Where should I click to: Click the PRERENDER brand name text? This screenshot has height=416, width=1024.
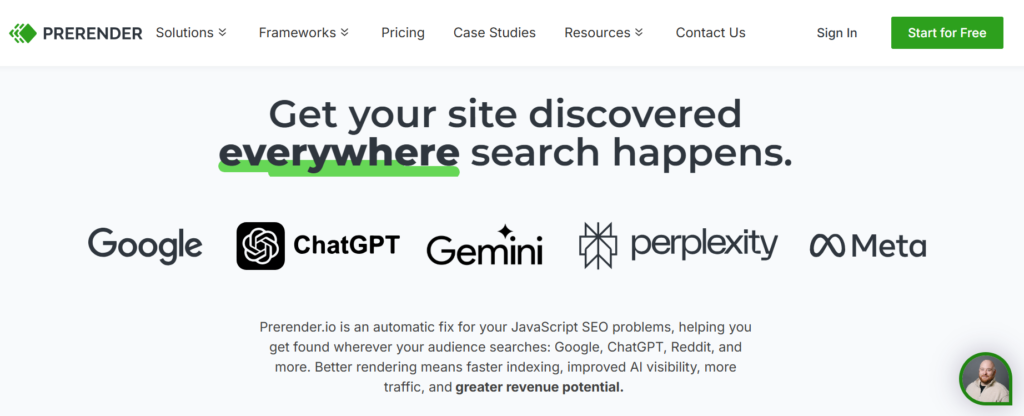(92, 33)
